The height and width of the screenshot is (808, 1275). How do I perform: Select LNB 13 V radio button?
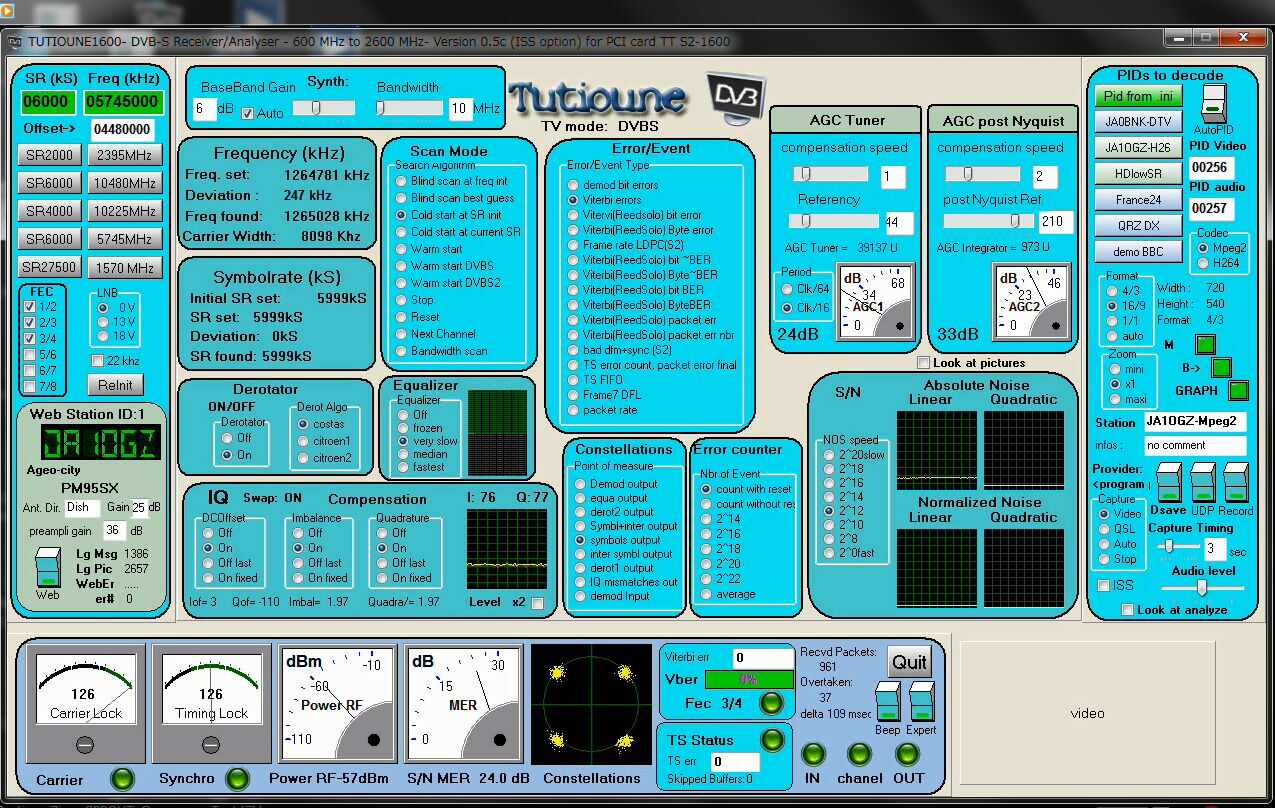pos(103,322)
